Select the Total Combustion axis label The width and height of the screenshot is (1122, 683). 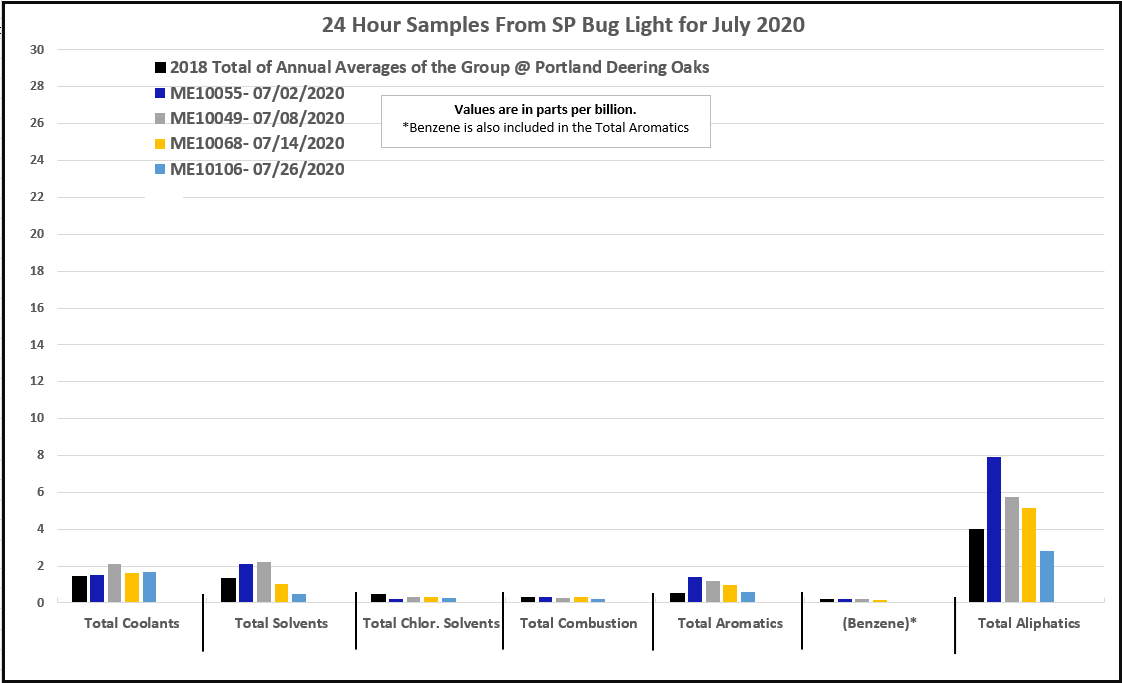(x=578, y=623)
